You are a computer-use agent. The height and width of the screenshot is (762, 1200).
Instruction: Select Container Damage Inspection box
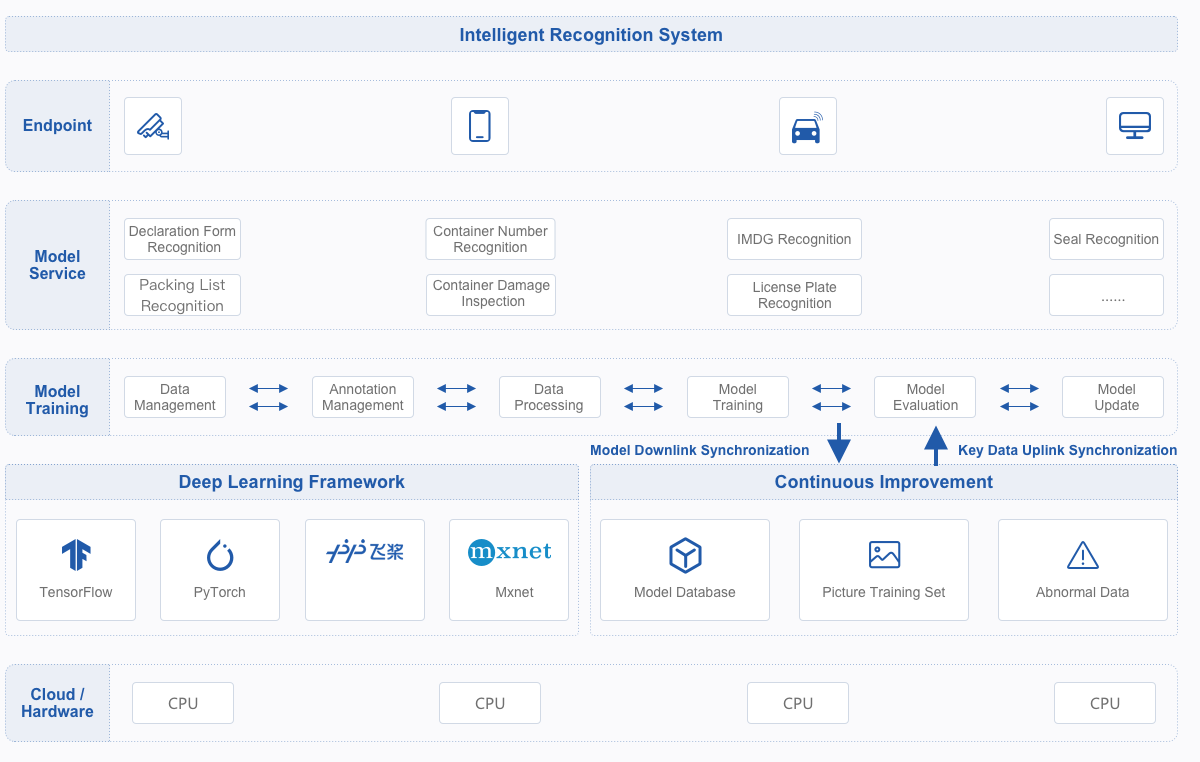[490, 295]
